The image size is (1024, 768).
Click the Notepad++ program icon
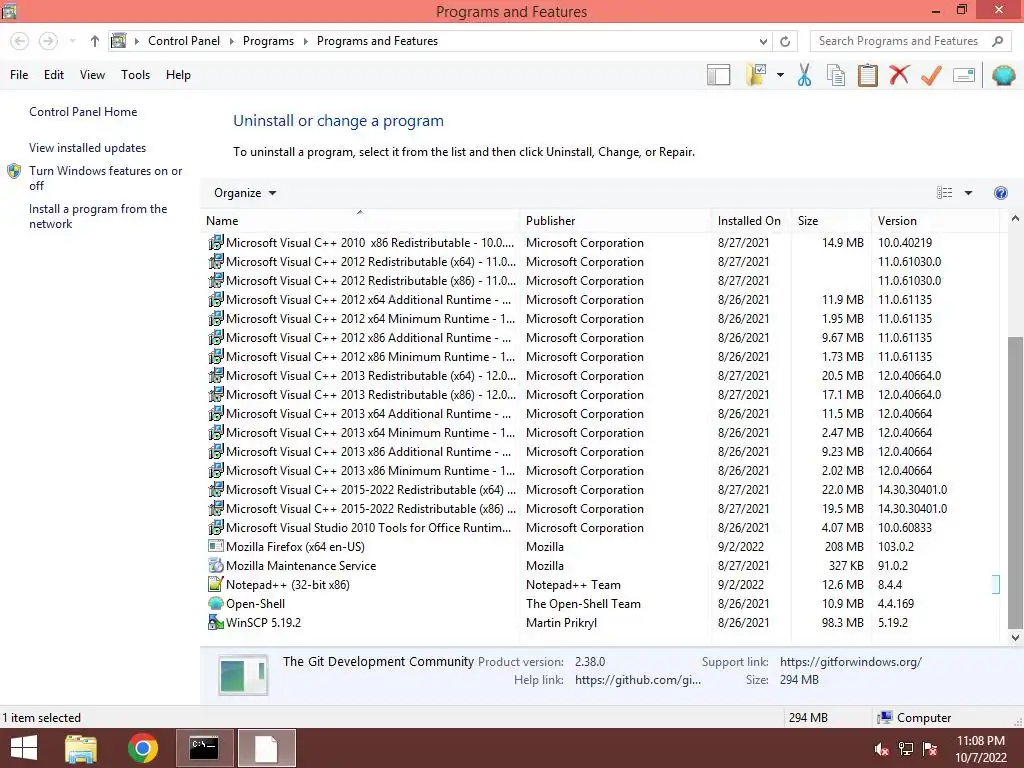[x=216, y=584]
